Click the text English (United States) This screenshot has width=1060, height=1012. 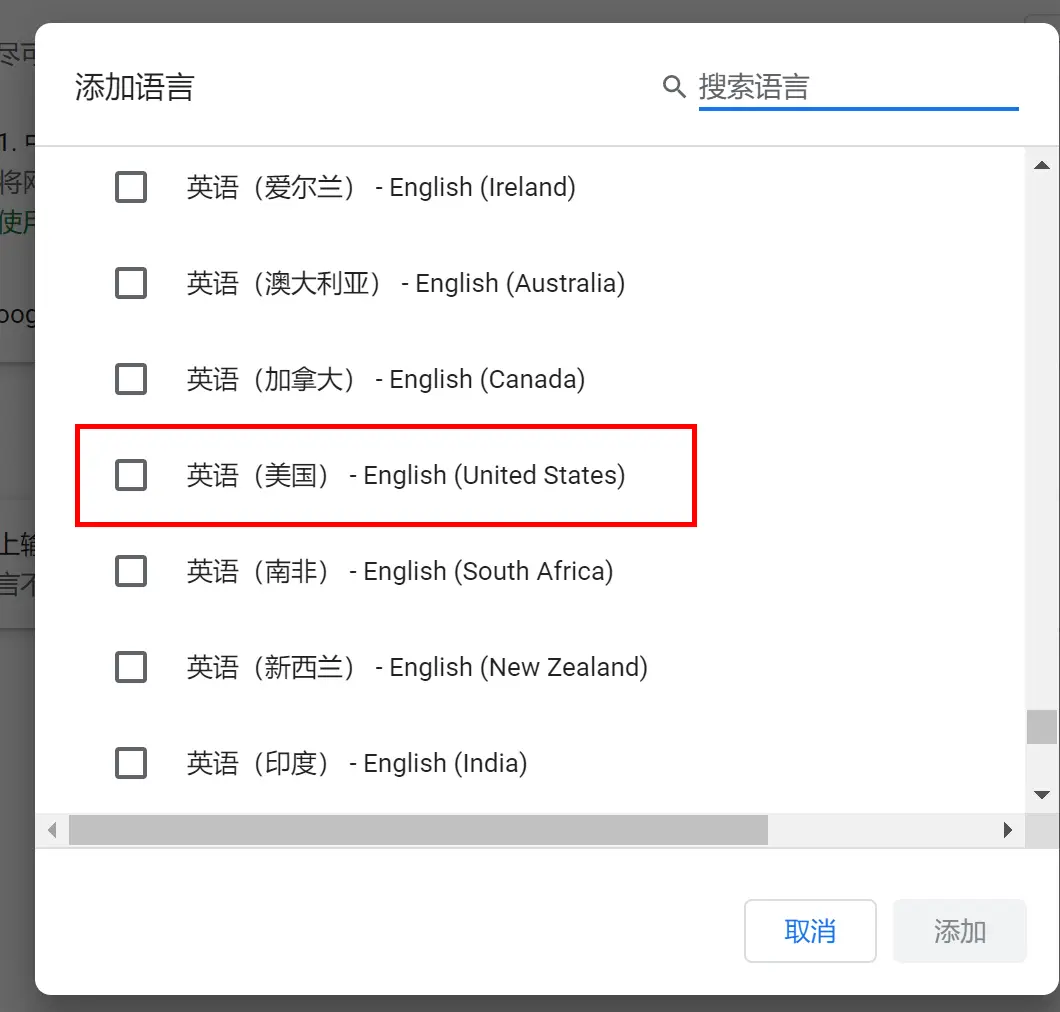click(x=494, y=475)
